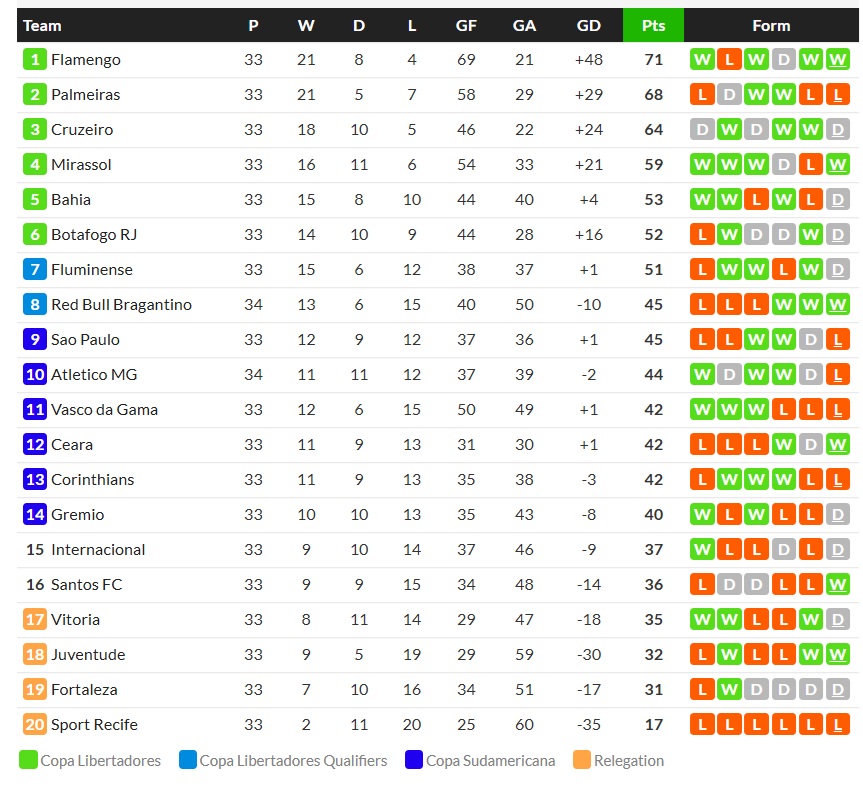Sort table by Pts column header
The image size is (863, 791).
pyautogui.click(x=653, y=26)
